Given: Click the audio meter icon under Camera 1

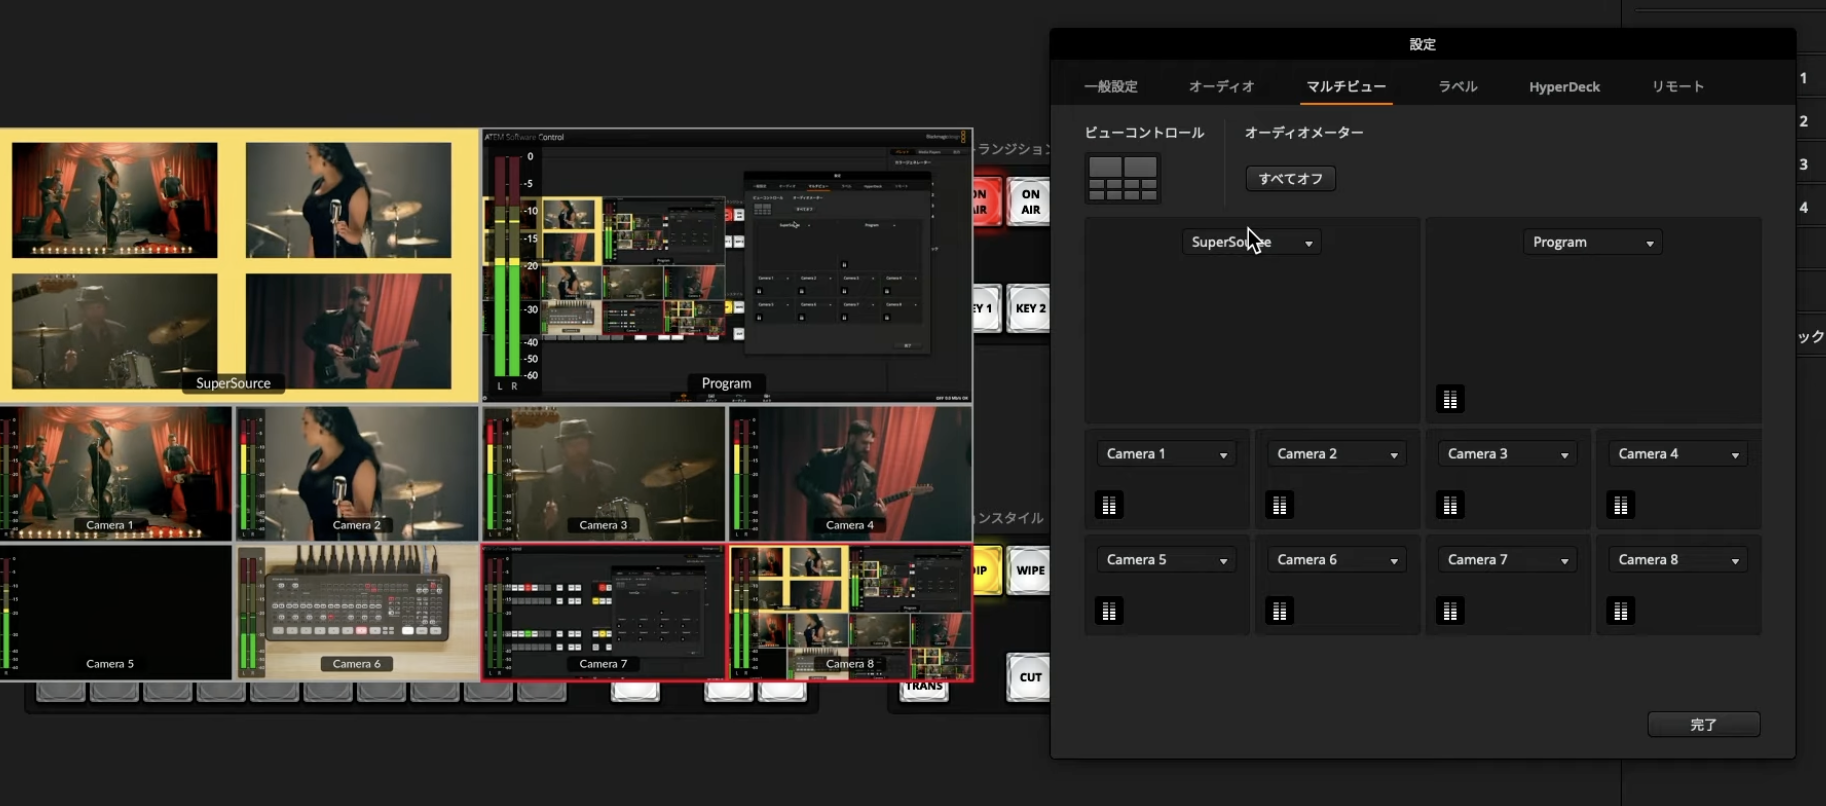Looking at the screenshot, I should click(x=1108, y=506).
